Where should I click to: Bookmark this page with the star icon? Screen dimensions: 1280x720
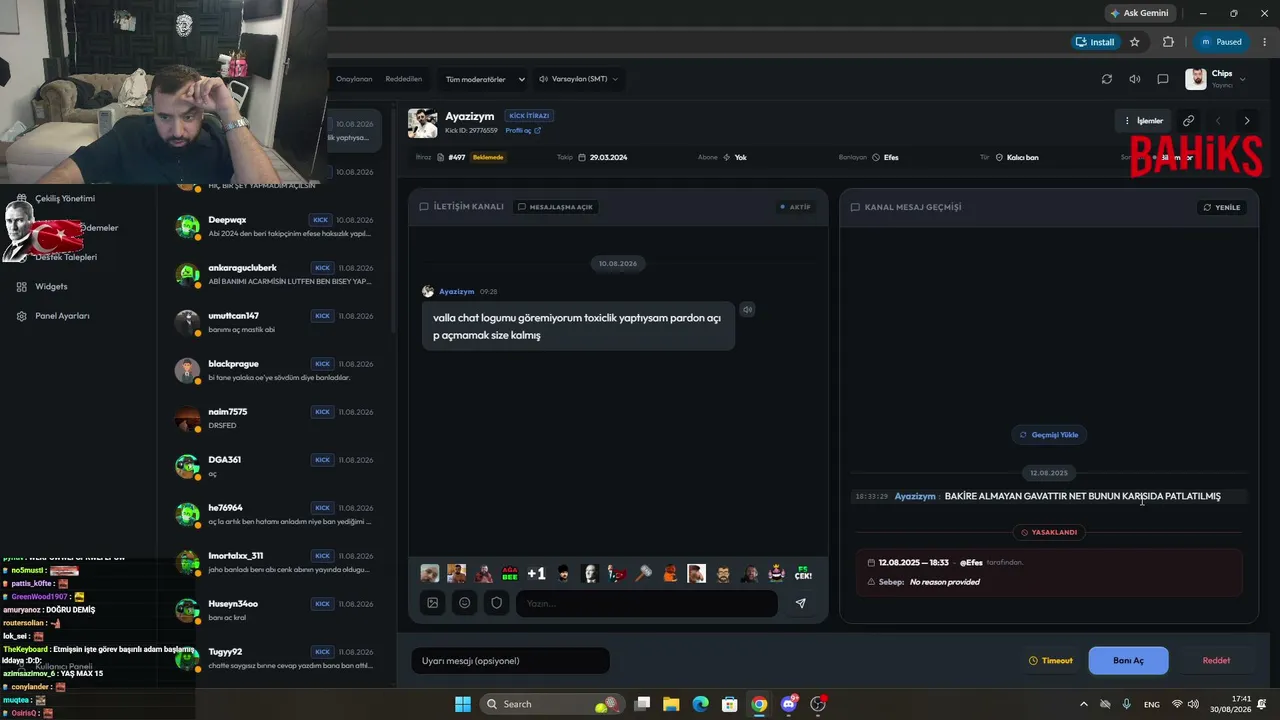click(x=1134, y=42)
